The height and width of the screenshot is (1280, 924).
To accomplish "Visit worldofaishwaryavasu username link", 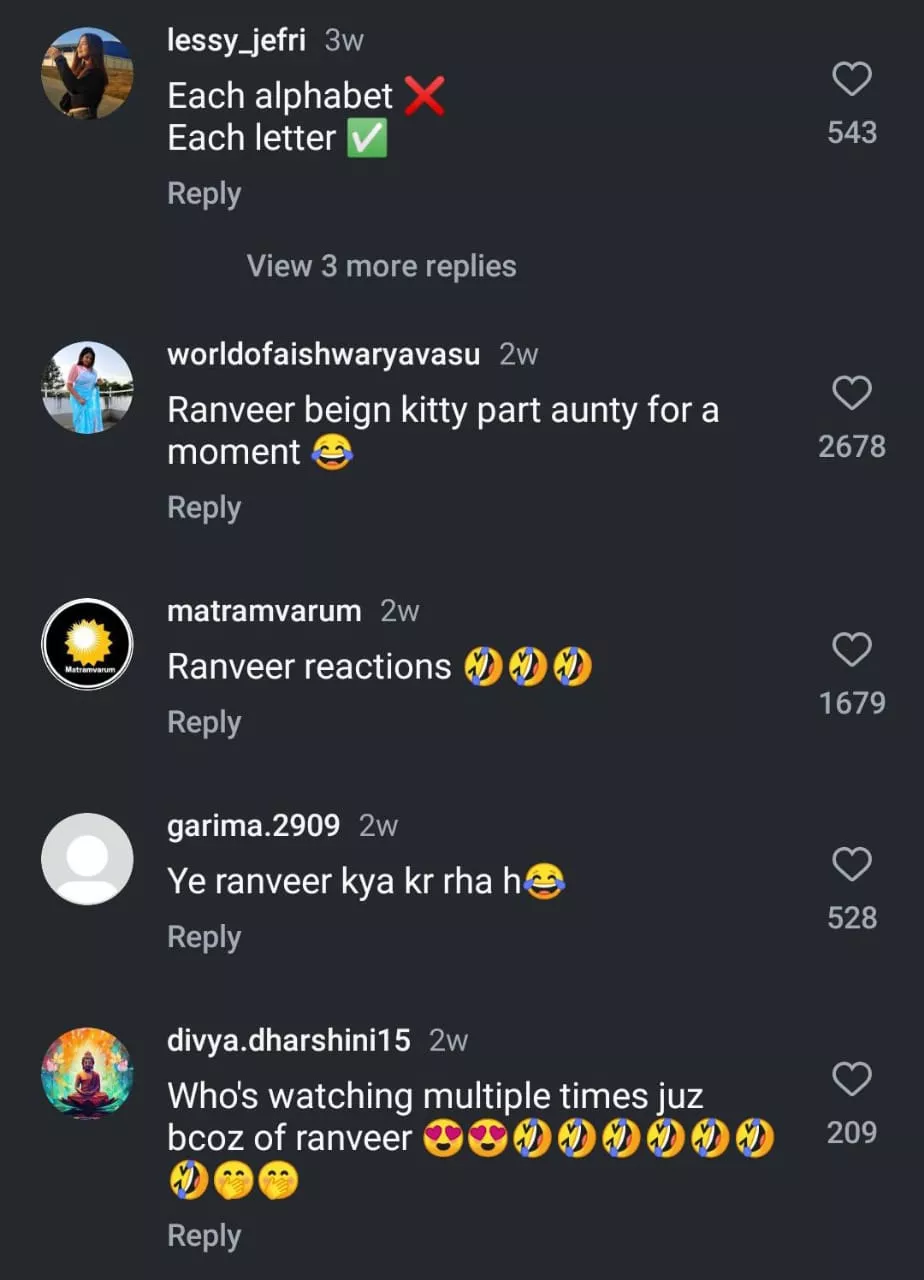I will (323, 354).
